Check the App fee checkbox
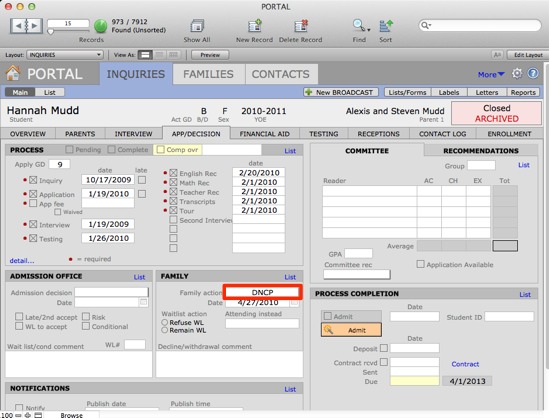 click(x=33, y=203)
